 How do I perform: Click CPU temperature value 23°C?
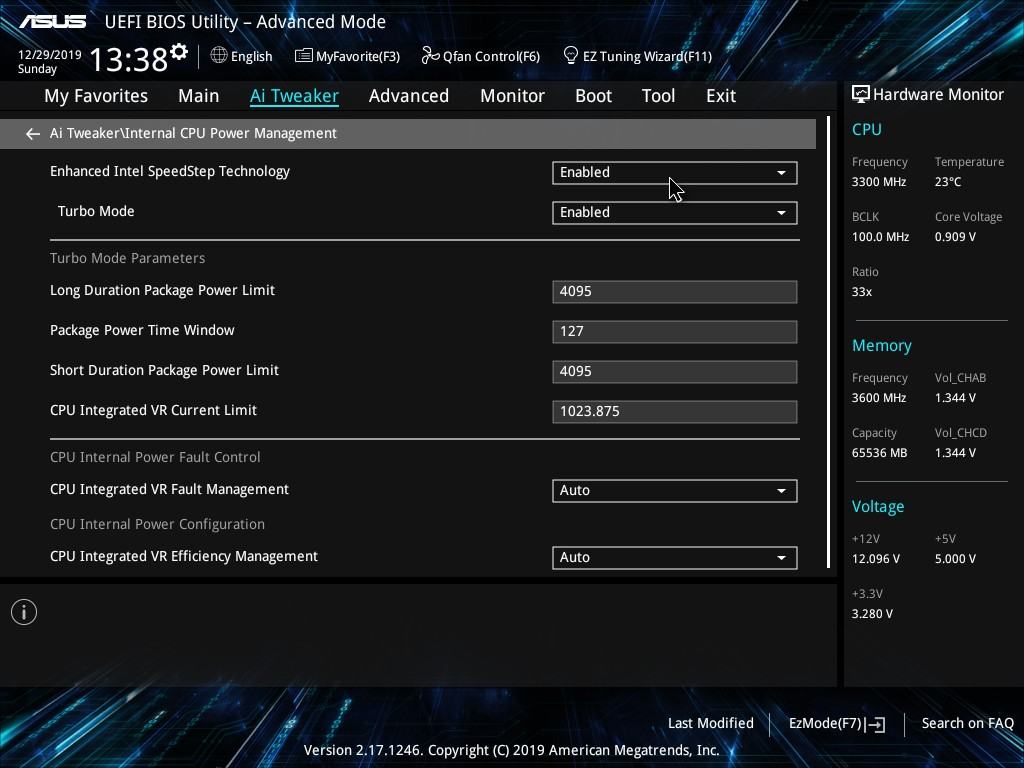(x=948, y=182)
